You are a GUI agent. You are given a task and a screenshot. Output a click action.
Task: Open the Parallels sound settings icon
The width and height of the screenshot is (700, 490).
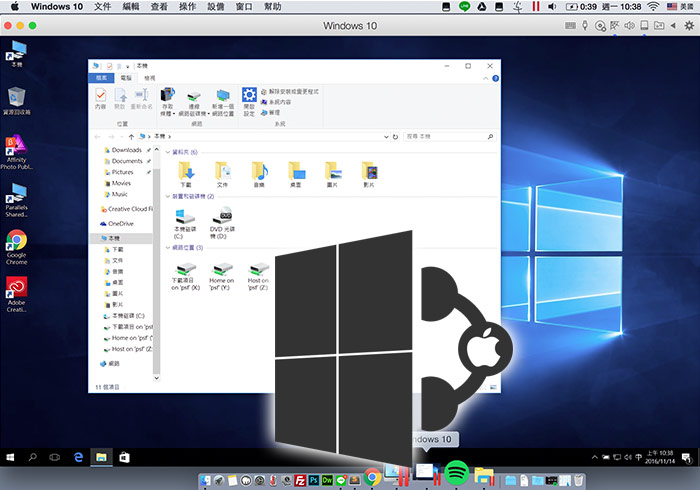point(629,26)
